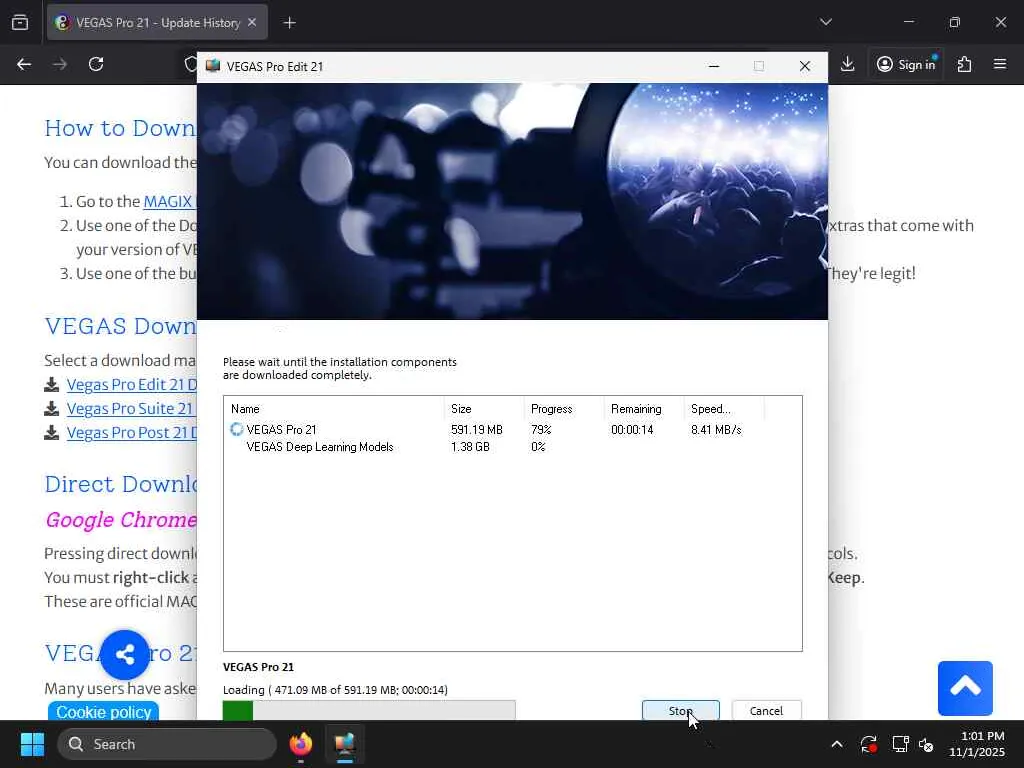Viewport: 1024px width, 768px height.
Task: Click Sign in in the browser toolbar
Action: tap(906, 64)
